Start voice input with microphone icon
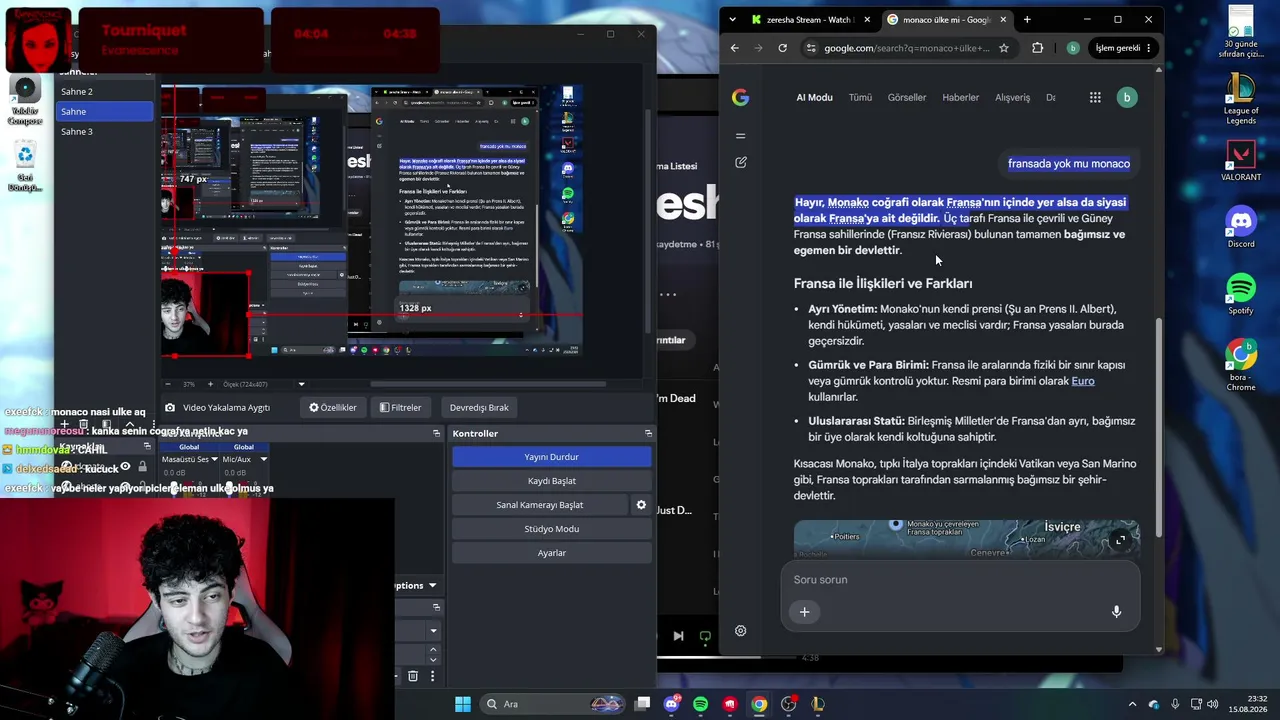1280x720 pixels. pos(1116,612)
